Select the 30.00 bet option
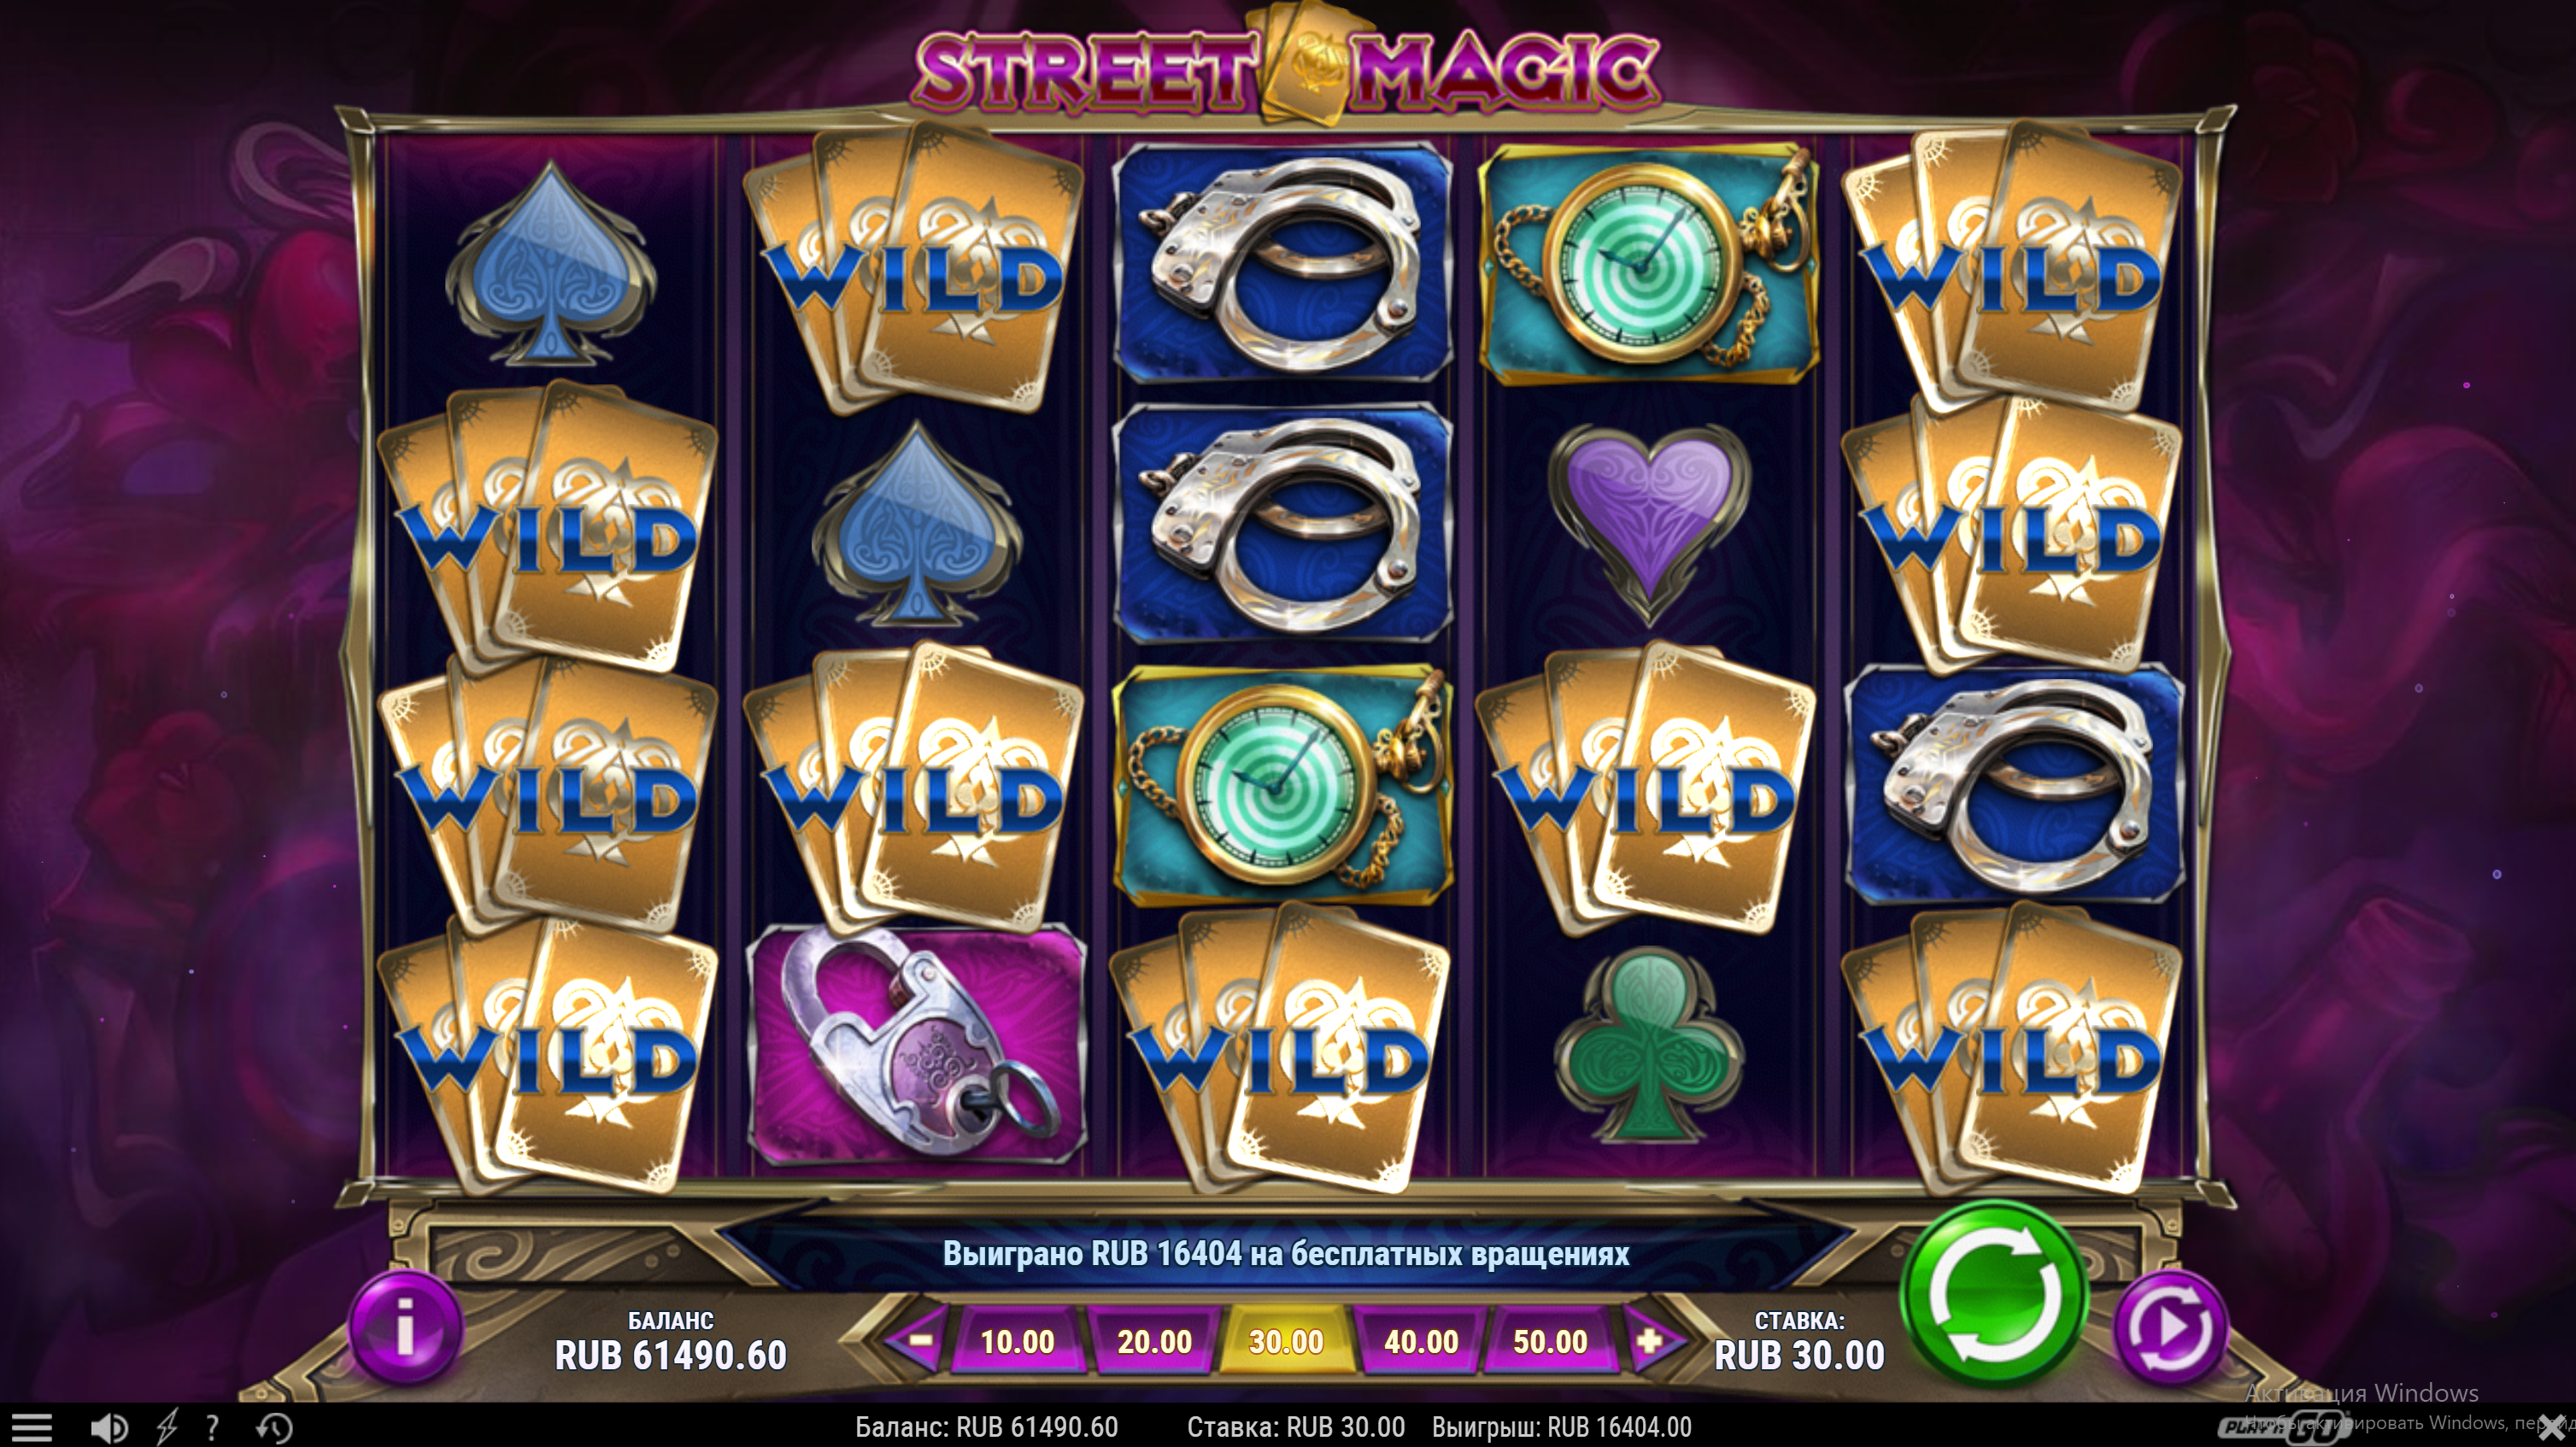The width and height of the screenshot is (2576, 1447). tap(1286, 1341)
